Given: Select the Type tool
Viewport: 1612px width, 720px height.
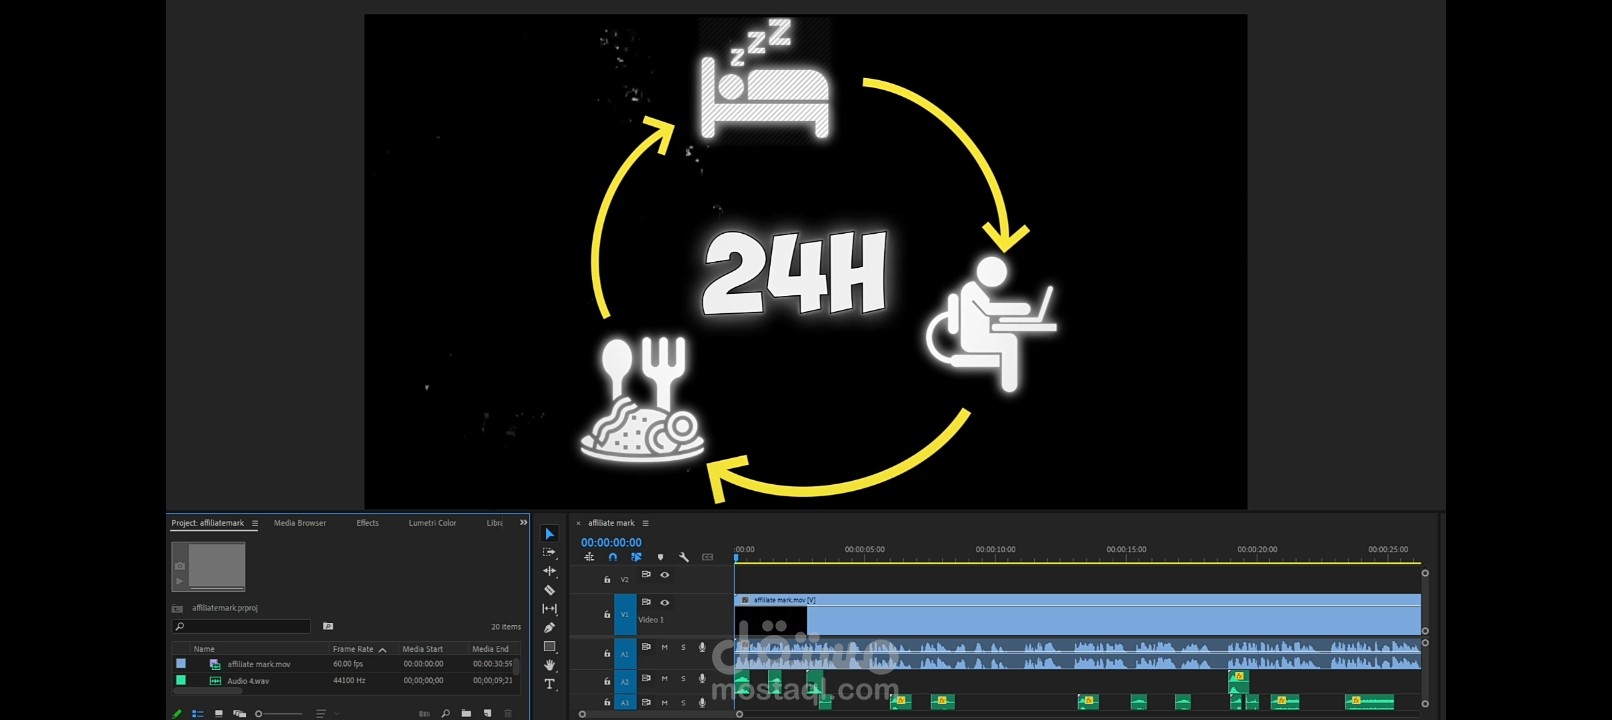Looking at the screenshot, I should click(x=549, y=684).
